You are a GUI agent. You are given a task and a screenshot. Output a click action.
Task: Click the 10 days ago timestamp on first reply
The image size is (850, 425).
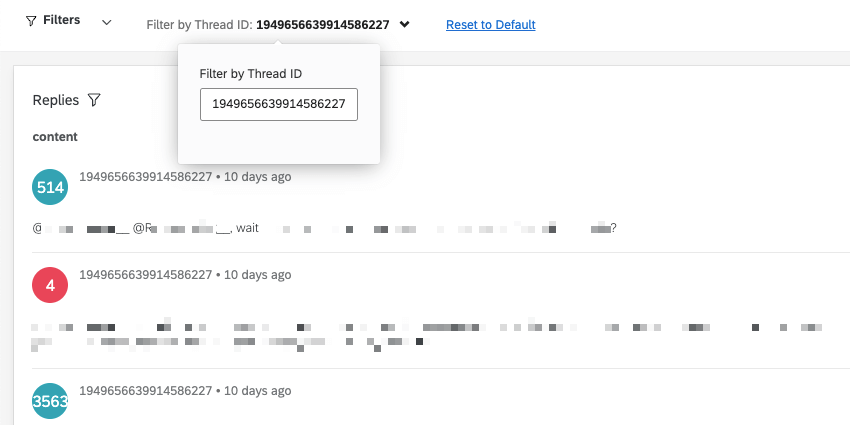pyautogui.click(x=257, y=177)
